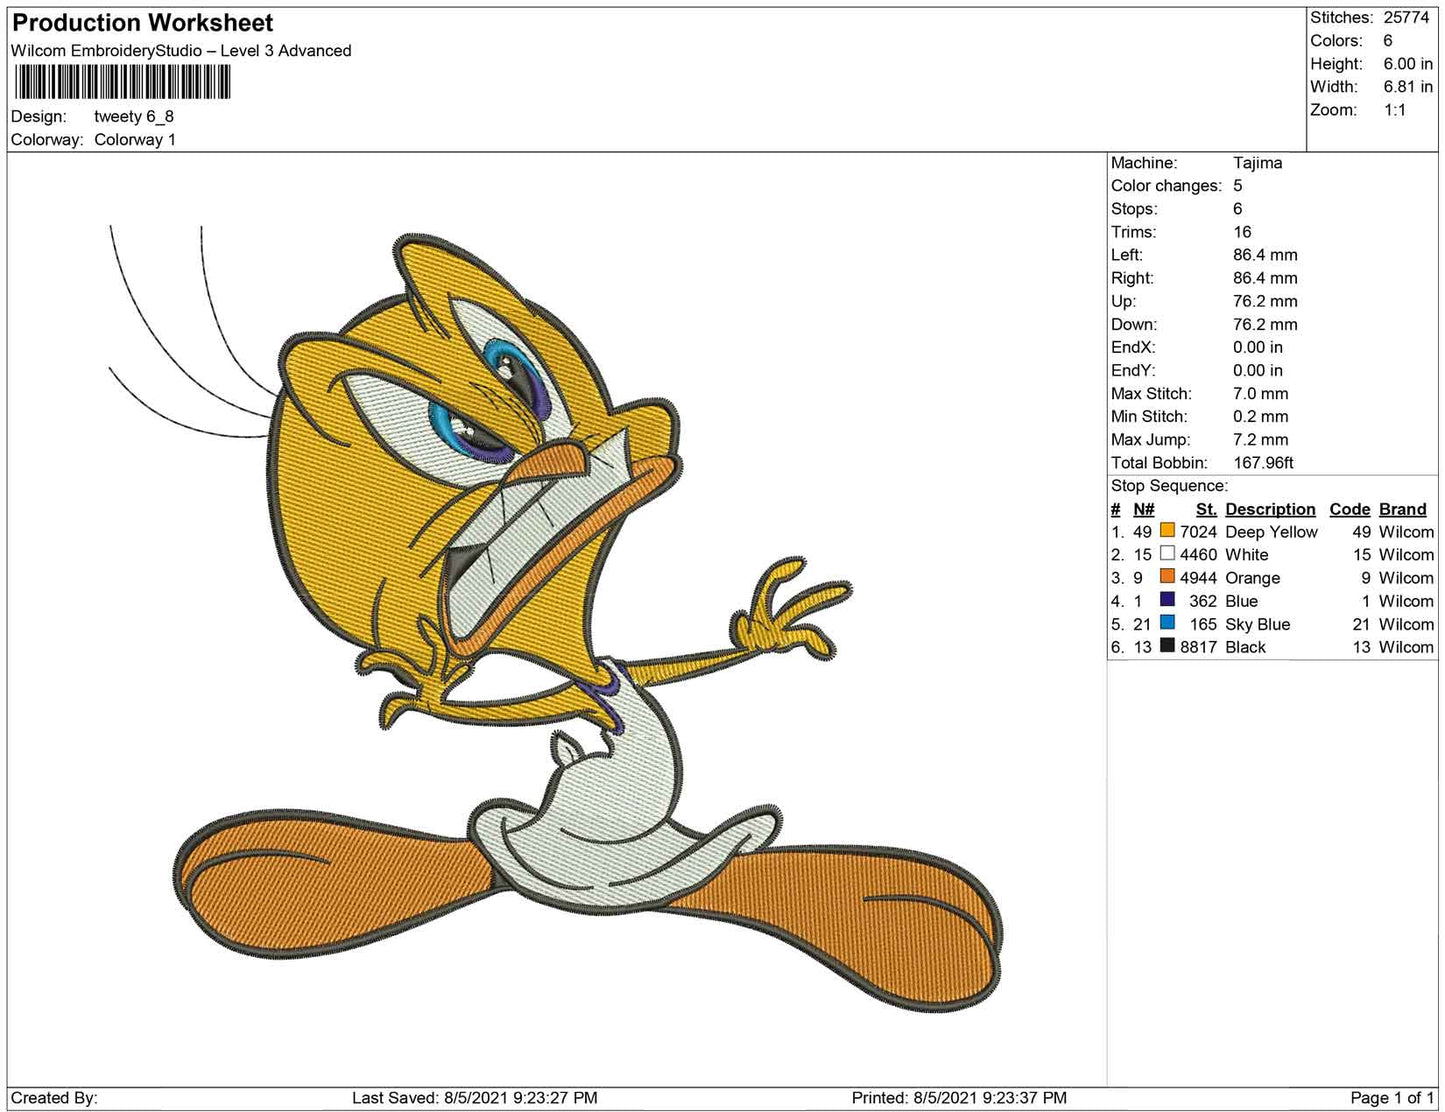The width and height of the screenshot is (1445, 1112).
Task: Select the White thread color swatch
Action: 1167,554
